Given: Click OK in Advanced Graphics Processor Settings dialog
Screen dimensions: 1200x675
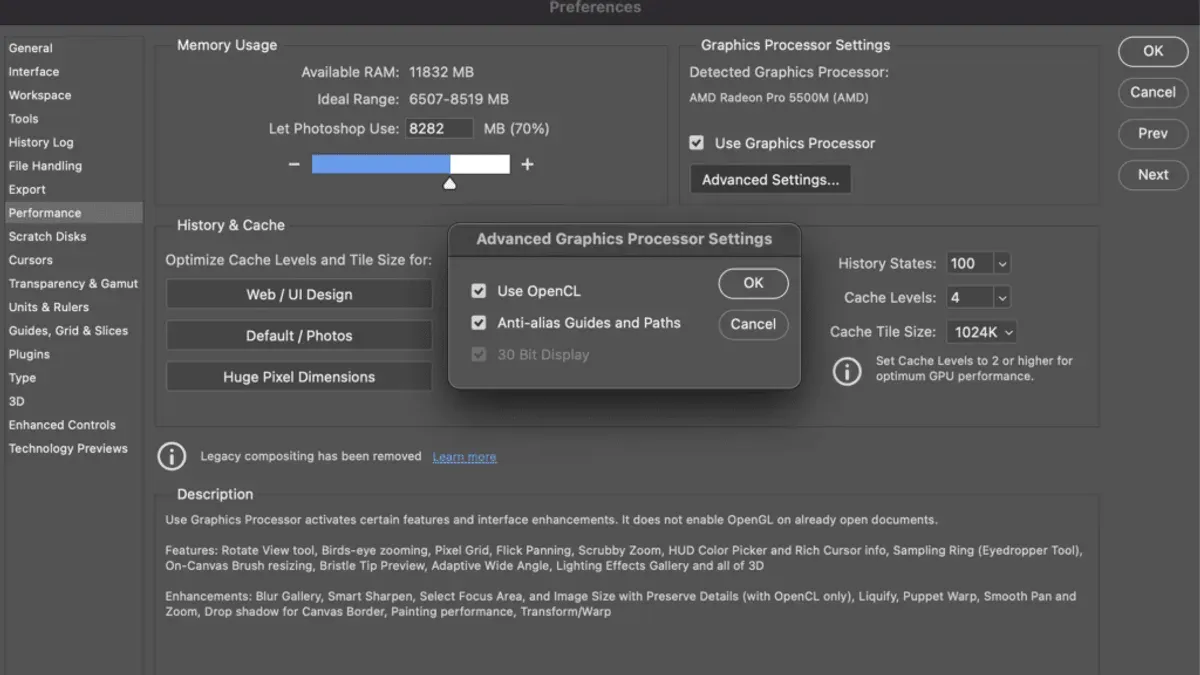Looking at the screenshot, I should (x=753, y=283).
